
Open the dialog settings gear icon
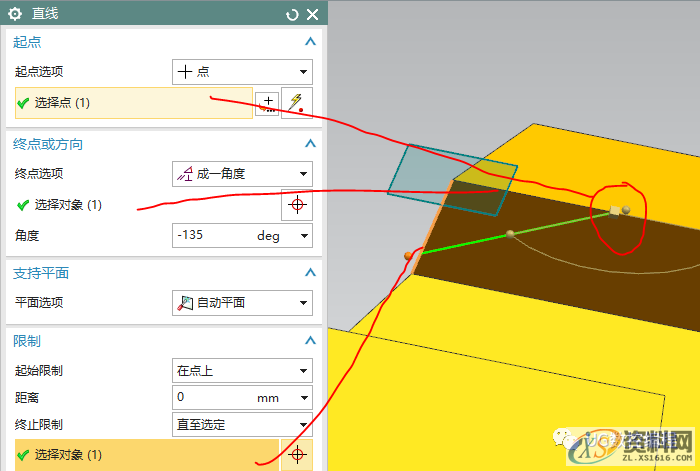(x=15, y=14)
